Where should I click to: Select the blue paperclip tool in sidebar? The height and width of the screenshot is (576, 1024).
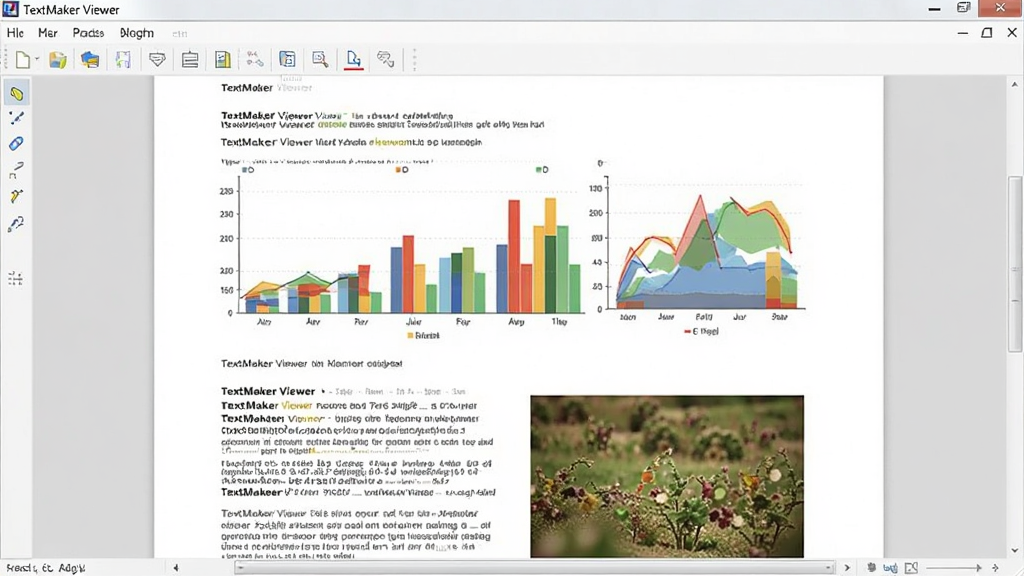coord(16,144)
